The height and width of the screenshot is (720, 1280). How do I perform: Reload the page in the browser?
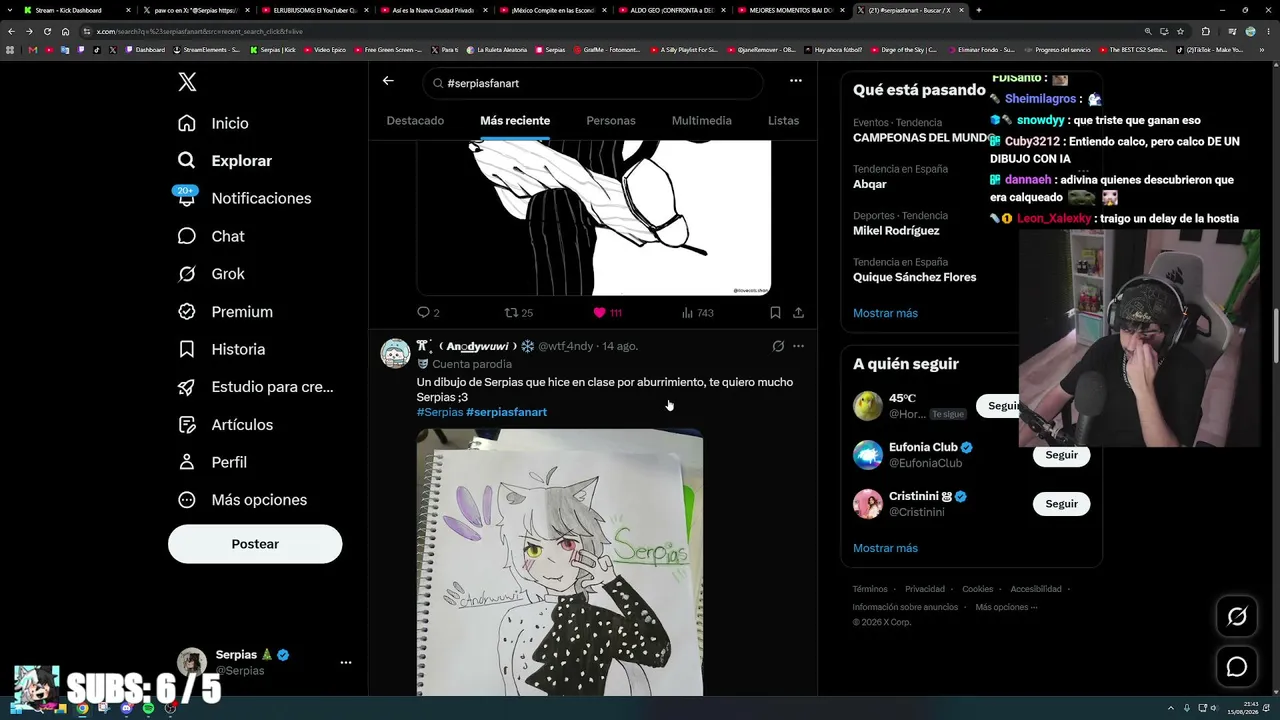(47, 31)
